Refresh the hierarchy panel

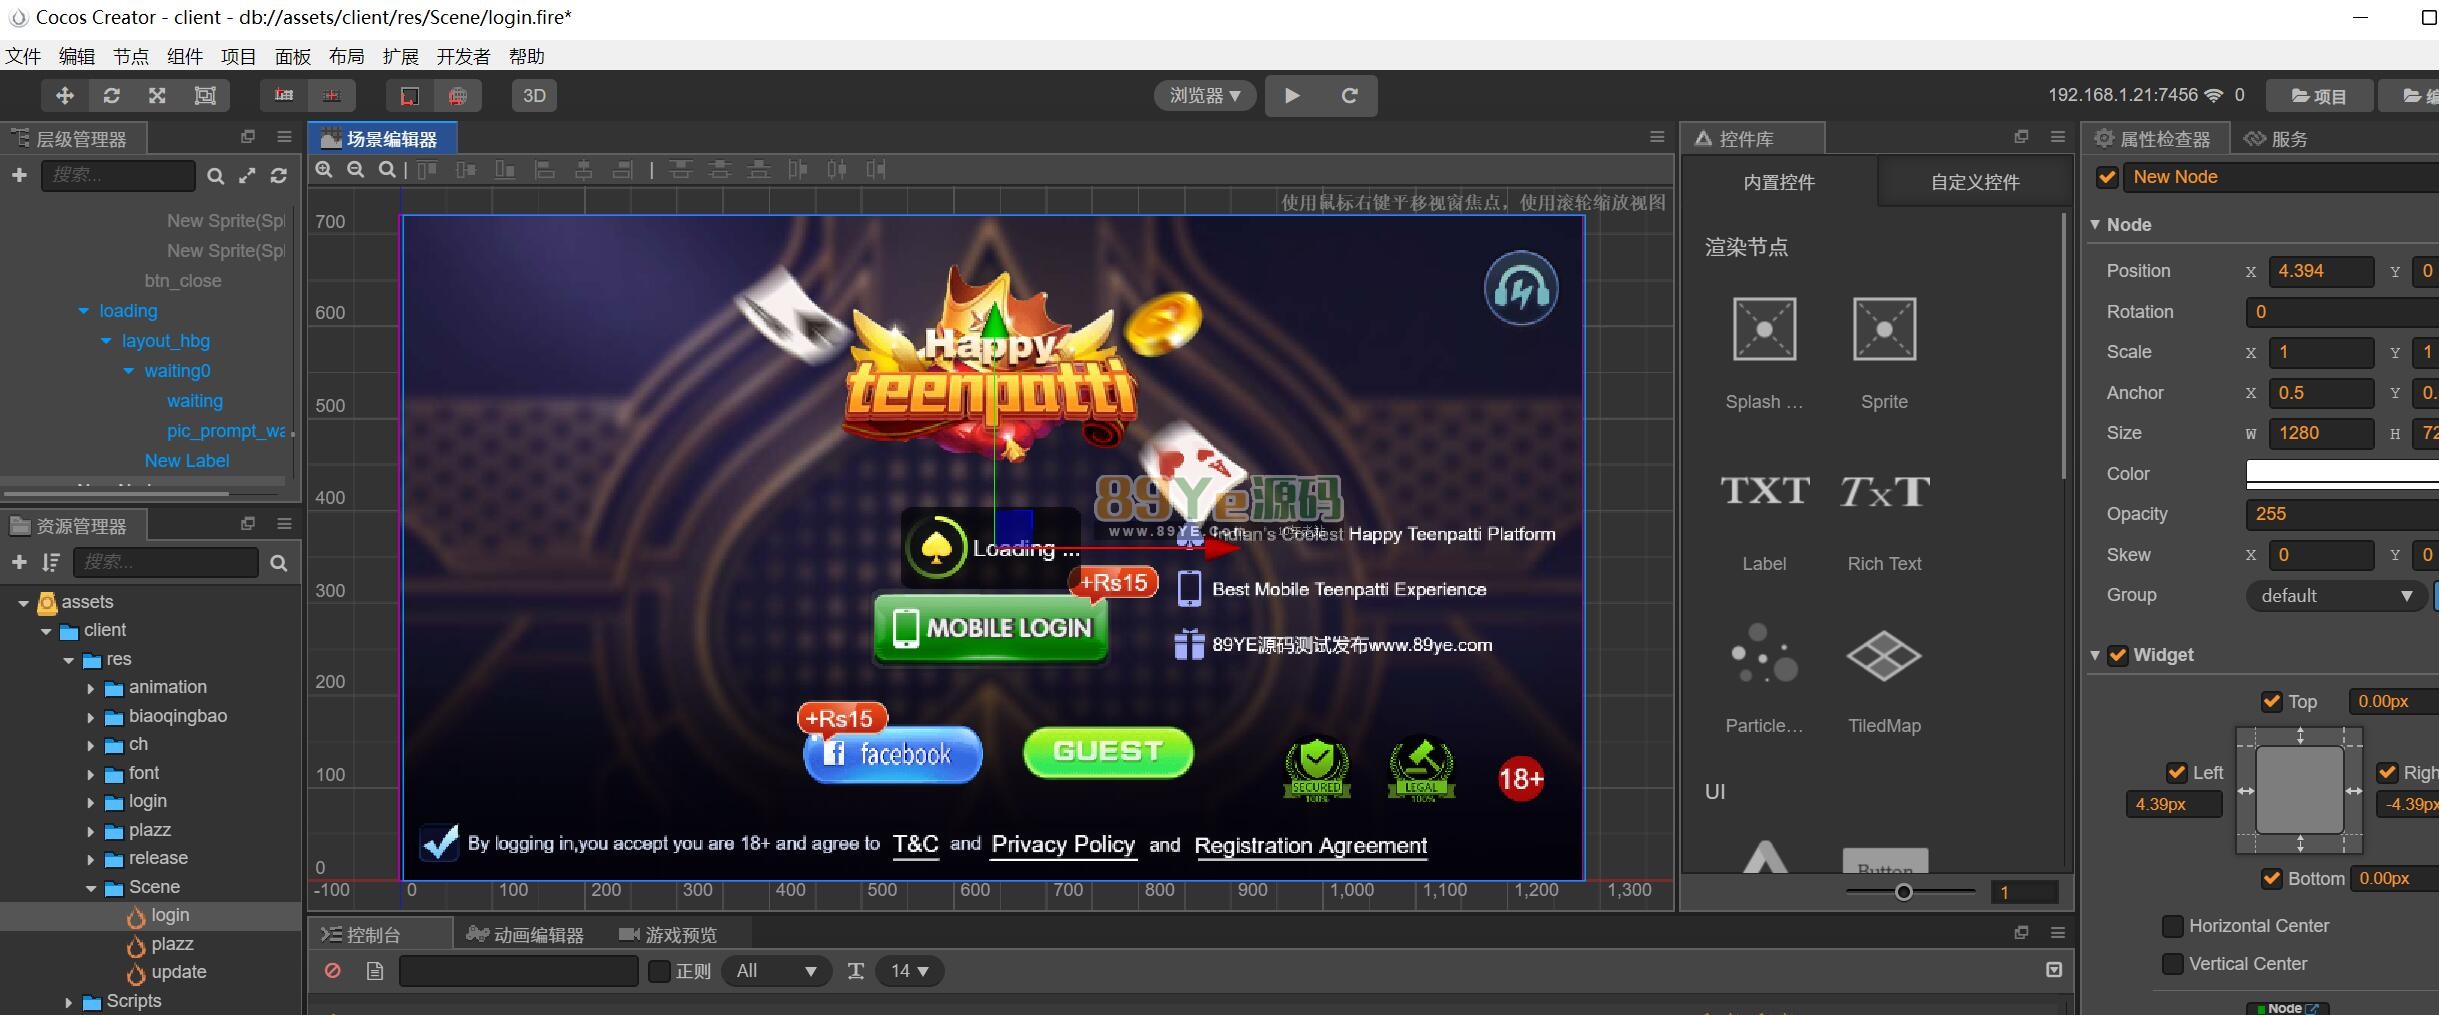tap(279, 176)
